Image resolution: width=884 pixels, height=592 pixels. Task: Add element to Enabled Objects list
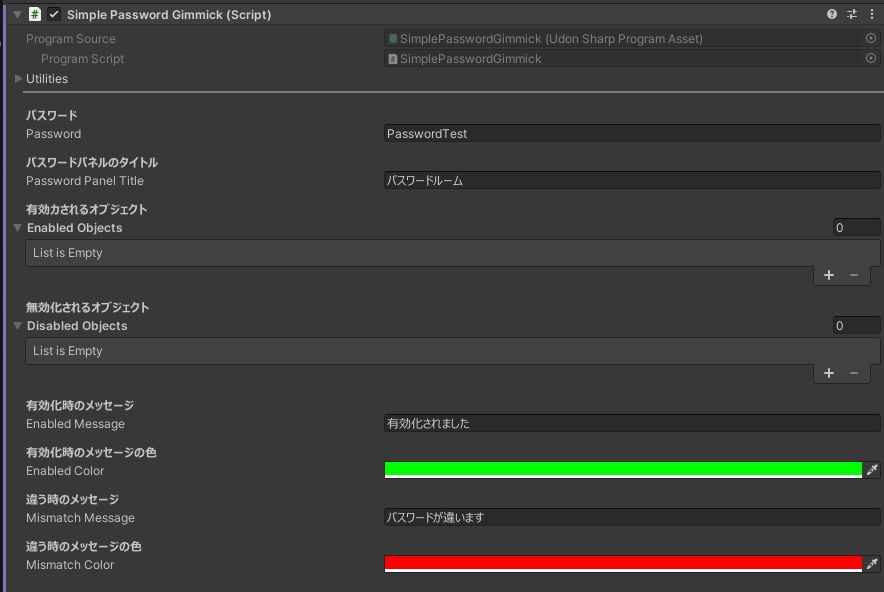click(829, 275)
